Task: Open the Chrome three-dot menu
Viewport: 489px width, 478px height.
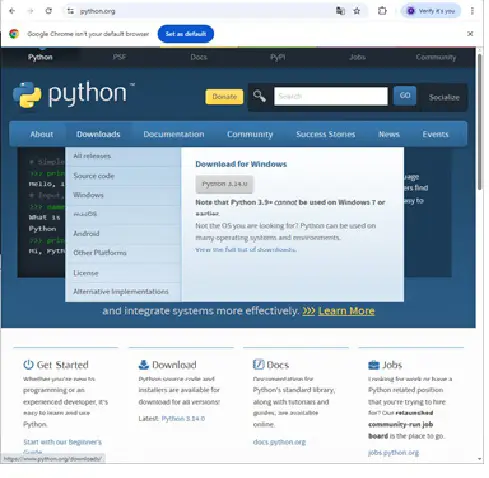Action: 472,11
